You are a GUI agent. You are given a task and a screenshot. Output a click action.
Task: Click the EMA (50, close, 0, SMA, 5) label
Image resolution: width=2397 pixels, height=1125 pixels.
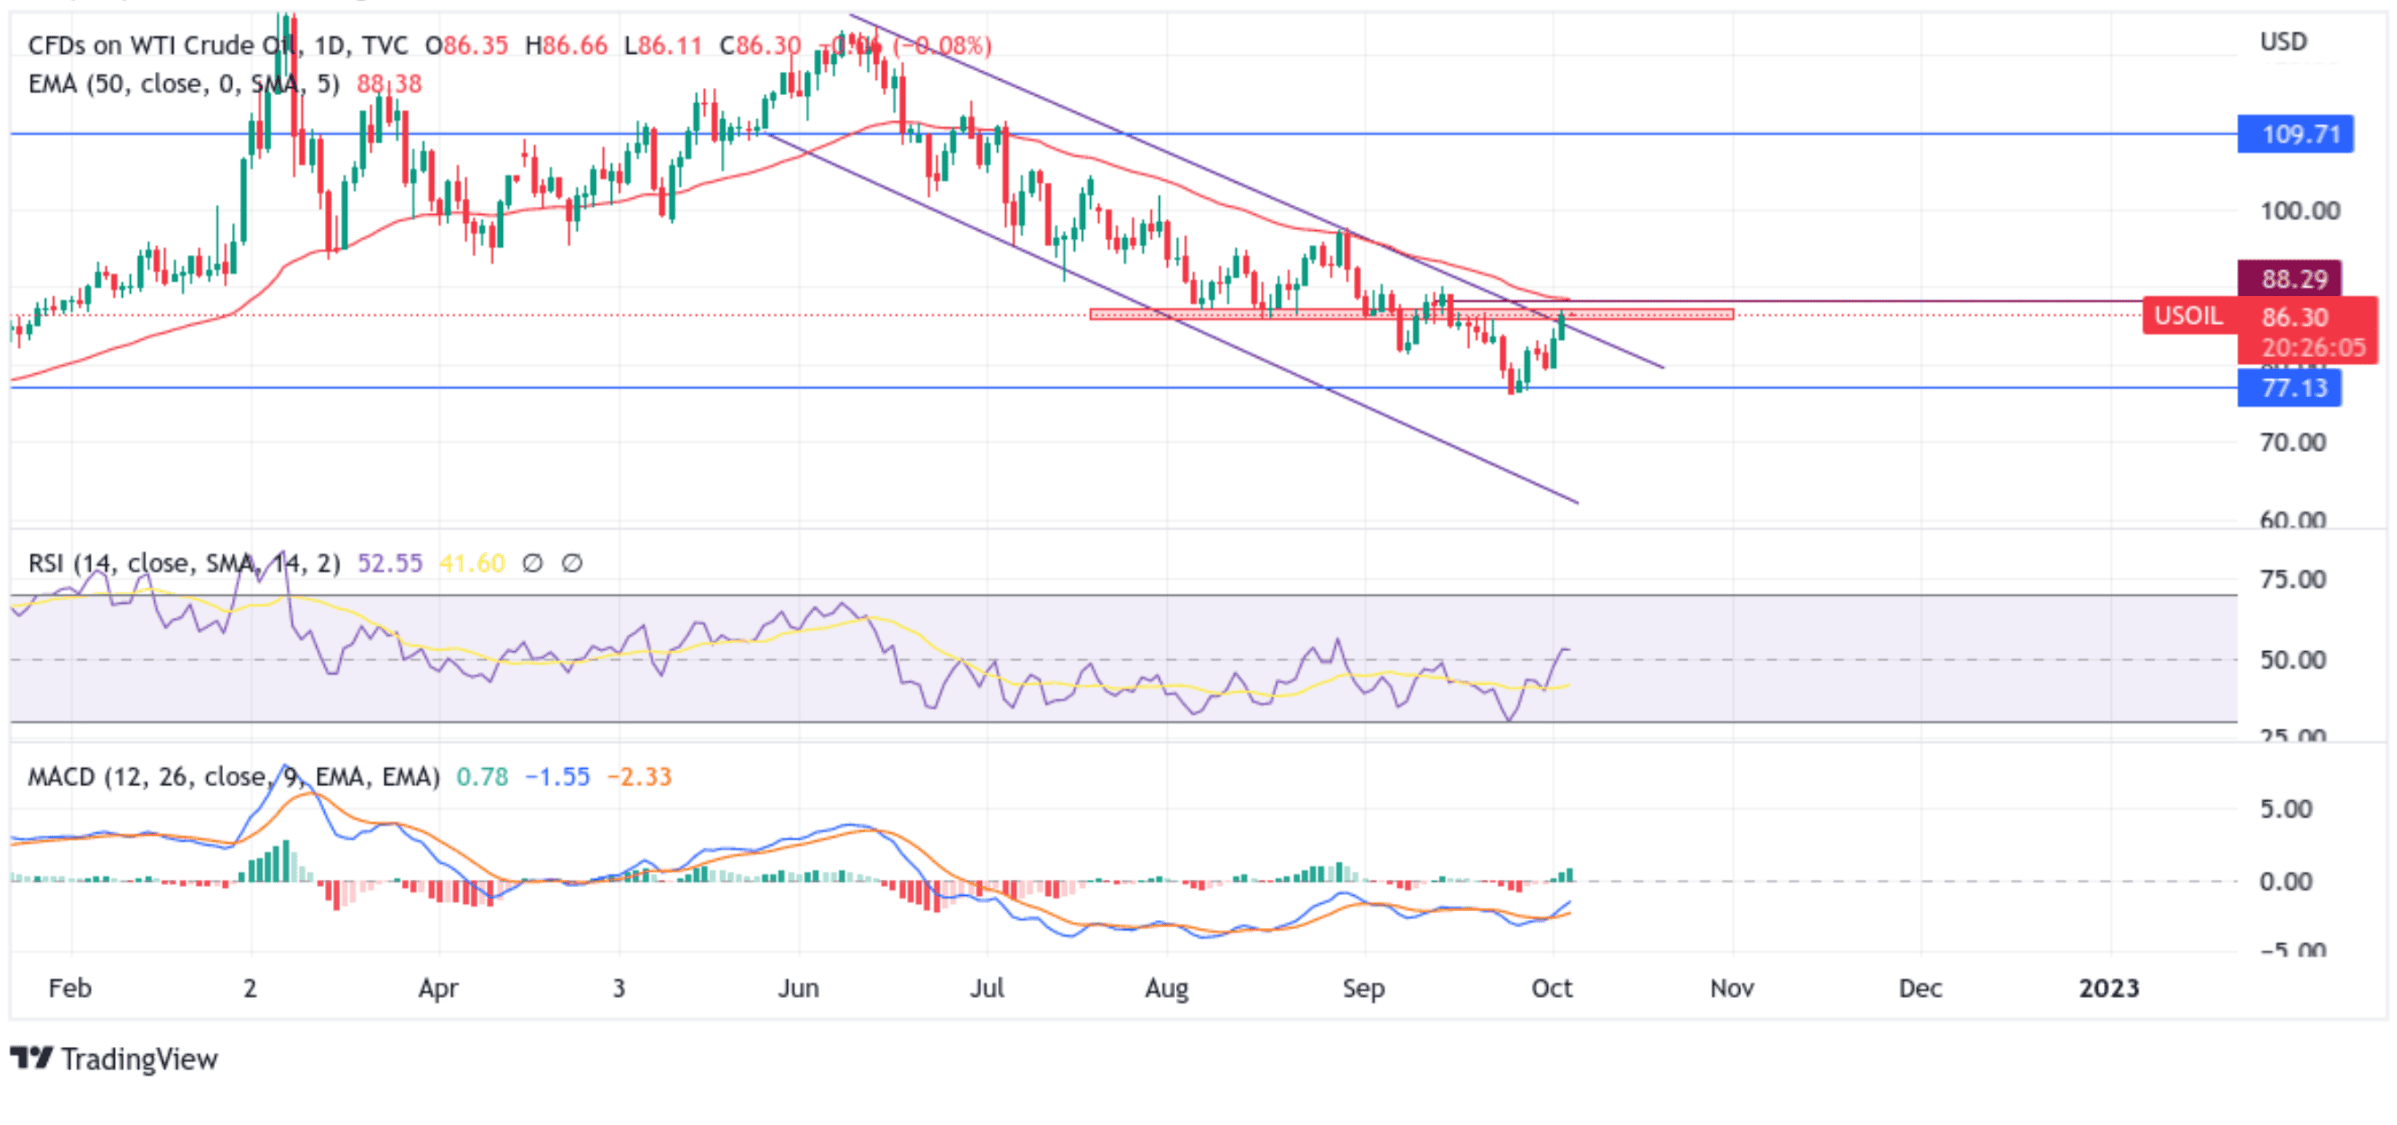coord(184,84)
